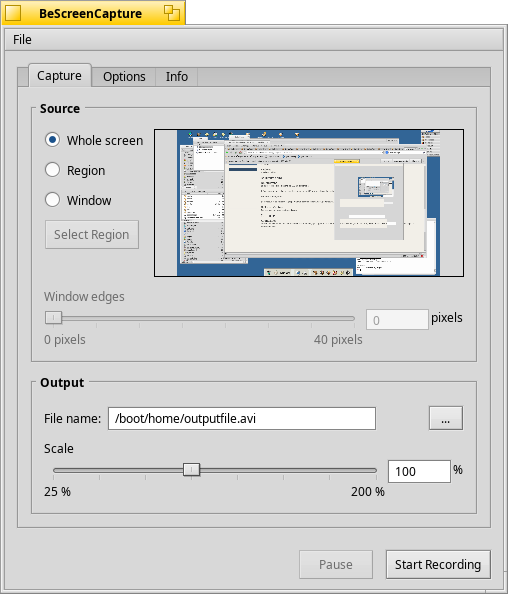The image size is (508, 594).
Task: Click the screen preview thumbnail
Action: (x=309, y=203)
